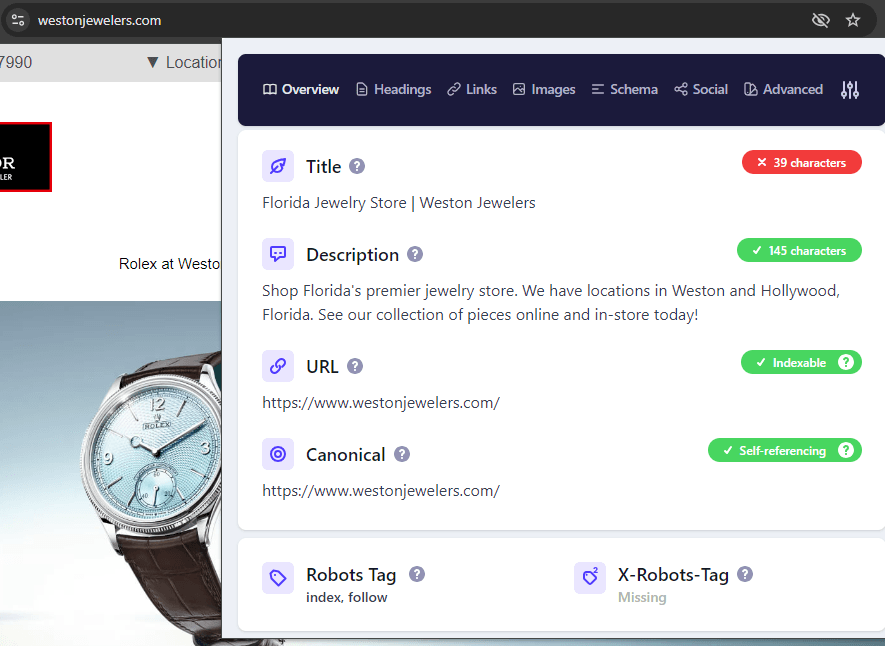Click the help icon on the Self-referencing badge

[x=846, y=450]
